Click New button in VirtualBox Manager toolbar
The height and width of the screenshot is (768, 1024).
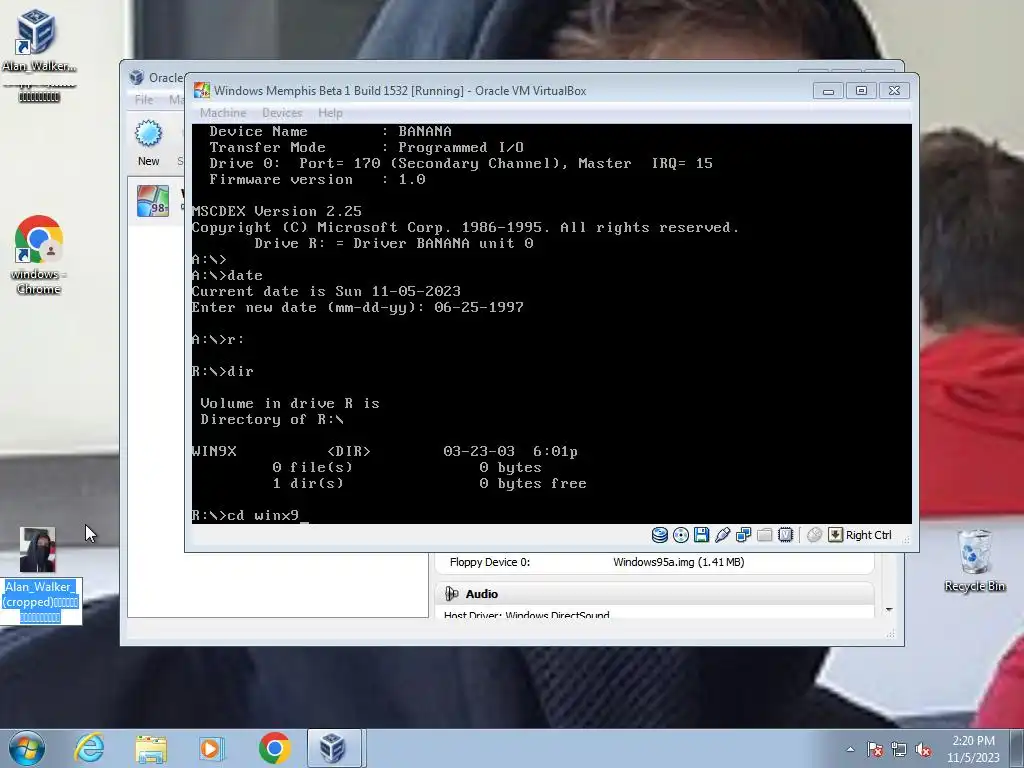point(148,143)
